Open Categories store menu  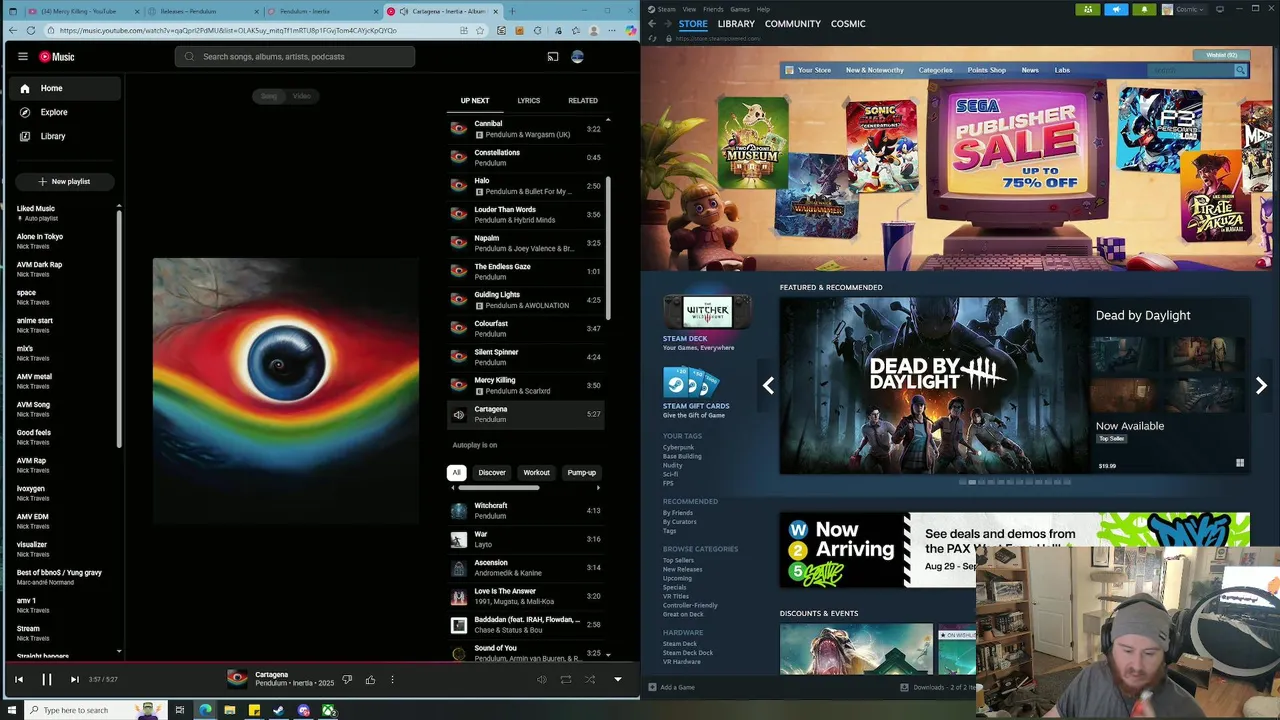click(935, 70)
